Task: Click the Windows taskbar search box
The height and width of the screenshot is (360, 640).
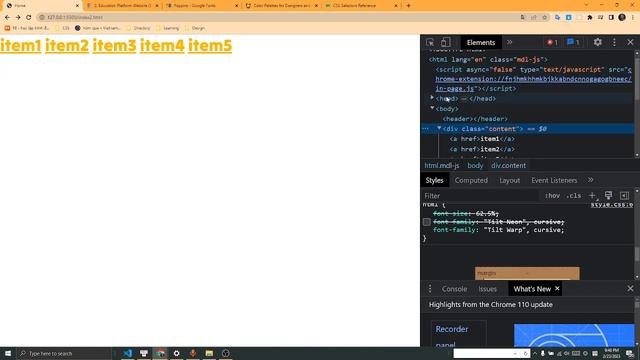Action: click(x=64, y=353)
